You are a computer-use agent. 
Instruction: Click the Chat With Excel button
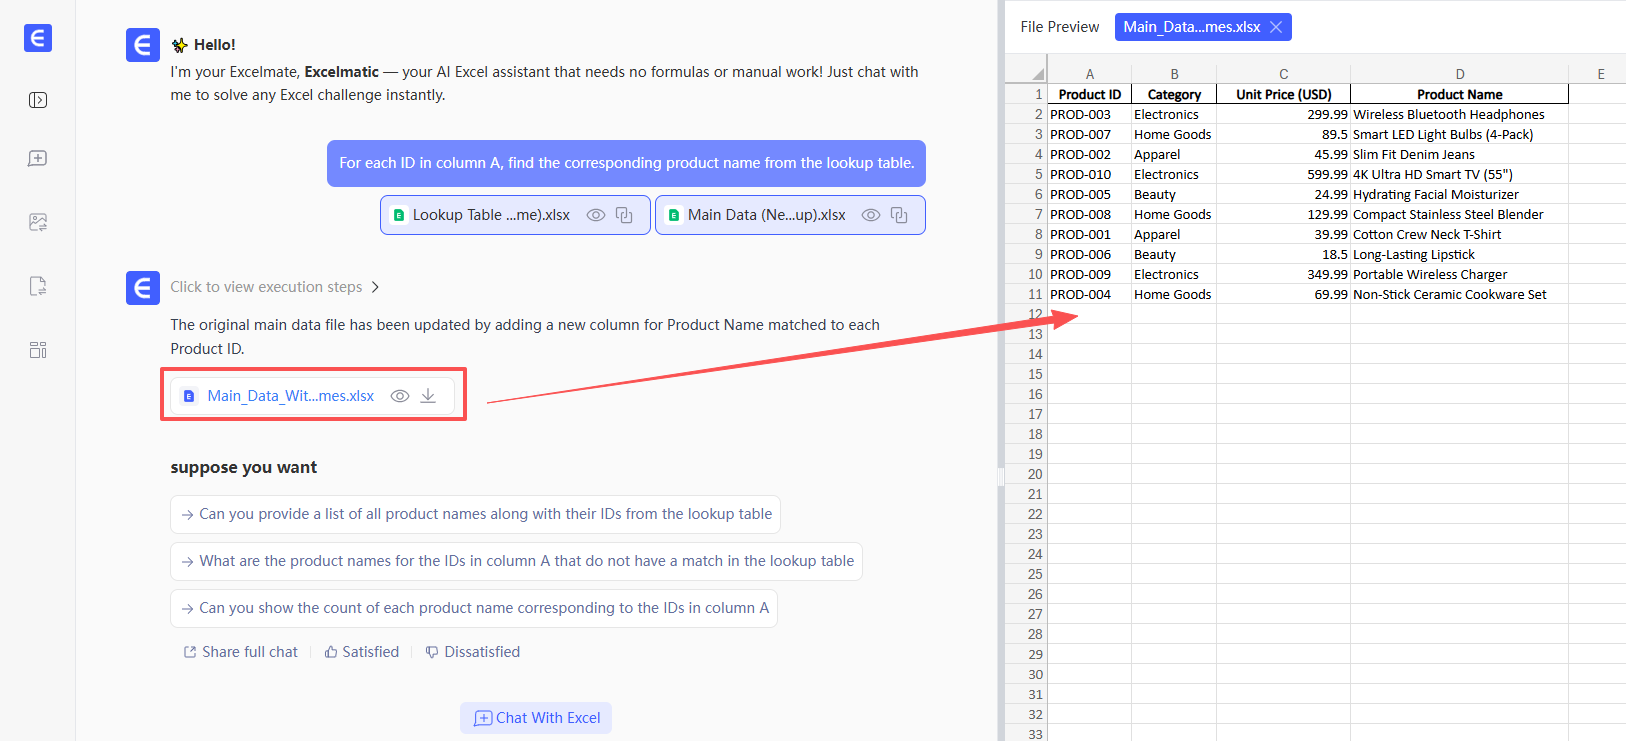tap(536, 718)
